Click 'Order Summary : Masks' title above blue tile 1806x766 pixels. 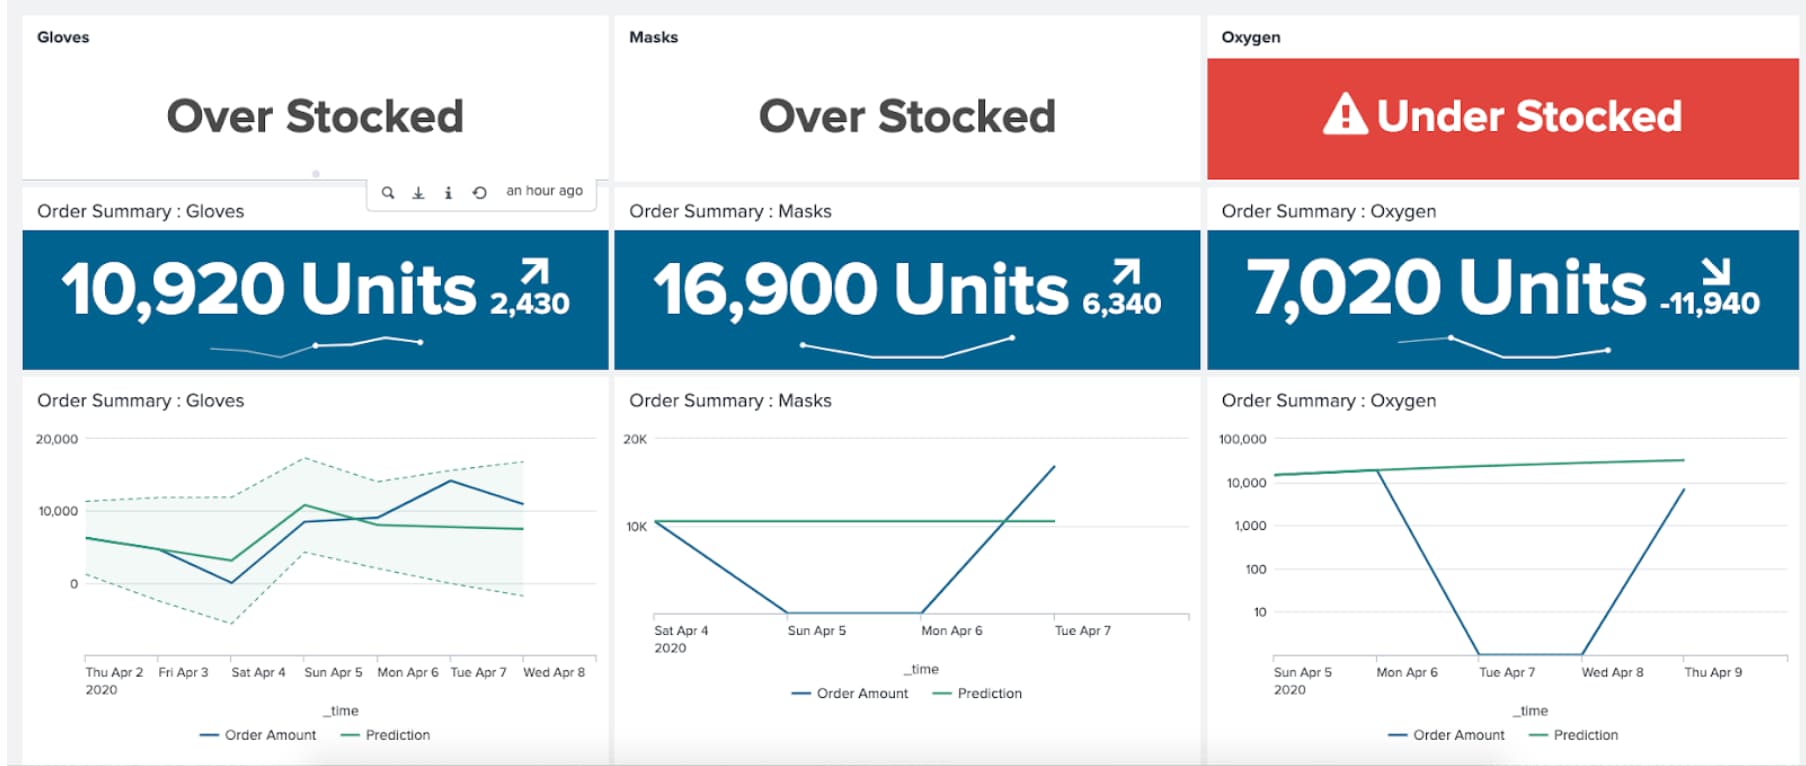coord(730,211)
